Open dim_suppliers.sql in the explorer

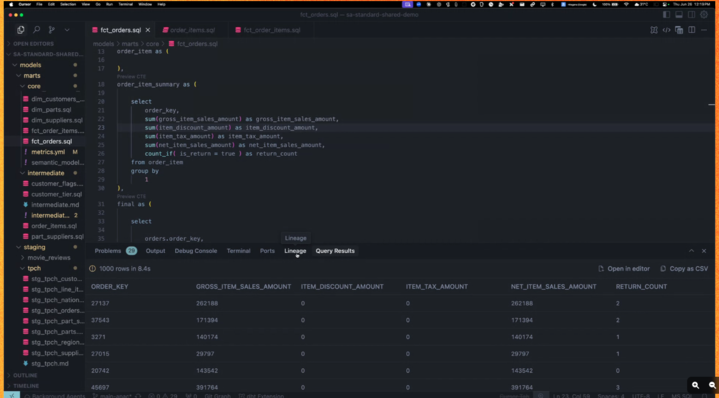click(57, 120)
